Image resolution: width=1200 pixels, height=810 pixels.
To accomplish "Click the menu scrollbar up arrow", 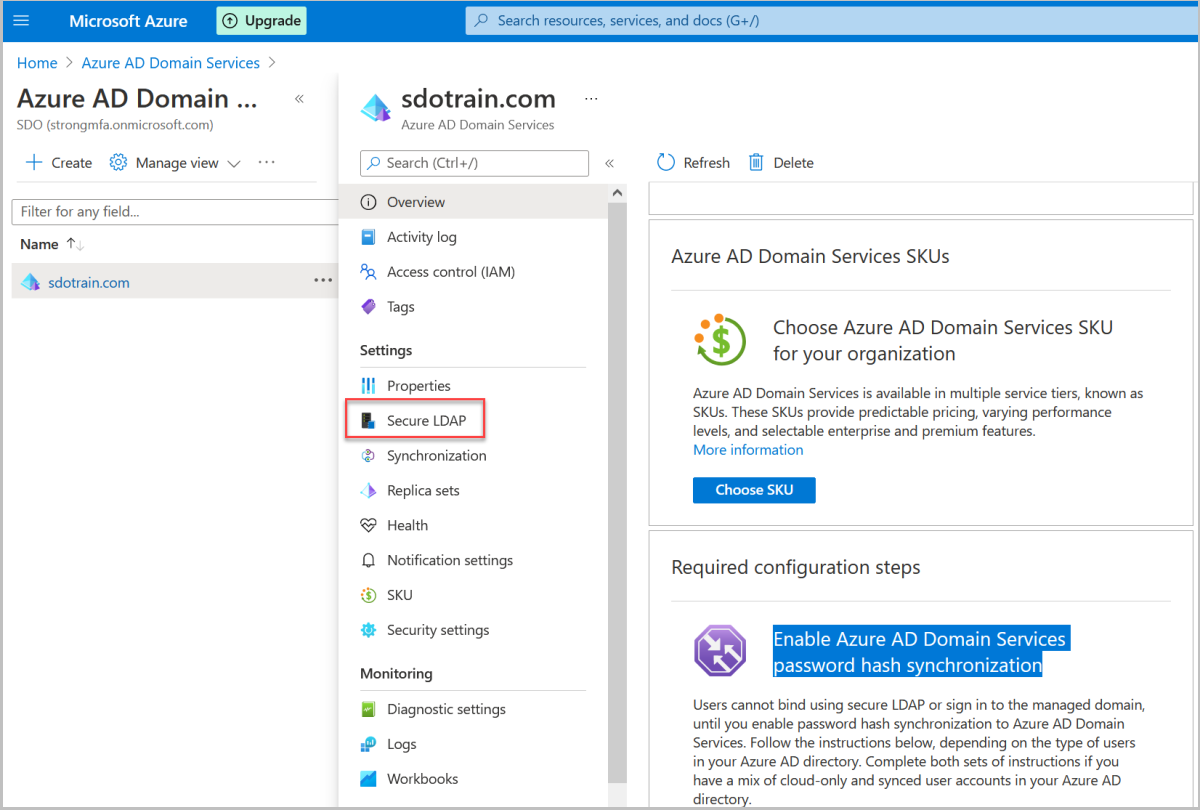I will click(x=616, y=192).
